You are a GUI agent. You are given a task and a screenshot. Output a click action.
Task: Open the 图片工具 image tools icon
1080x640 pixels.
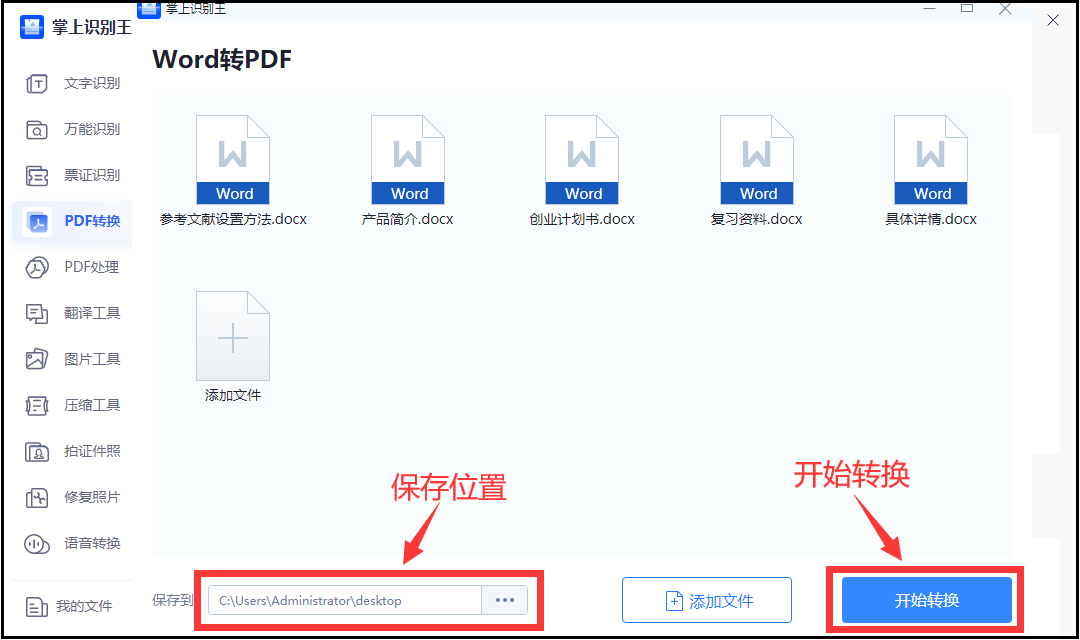[37, 360]
